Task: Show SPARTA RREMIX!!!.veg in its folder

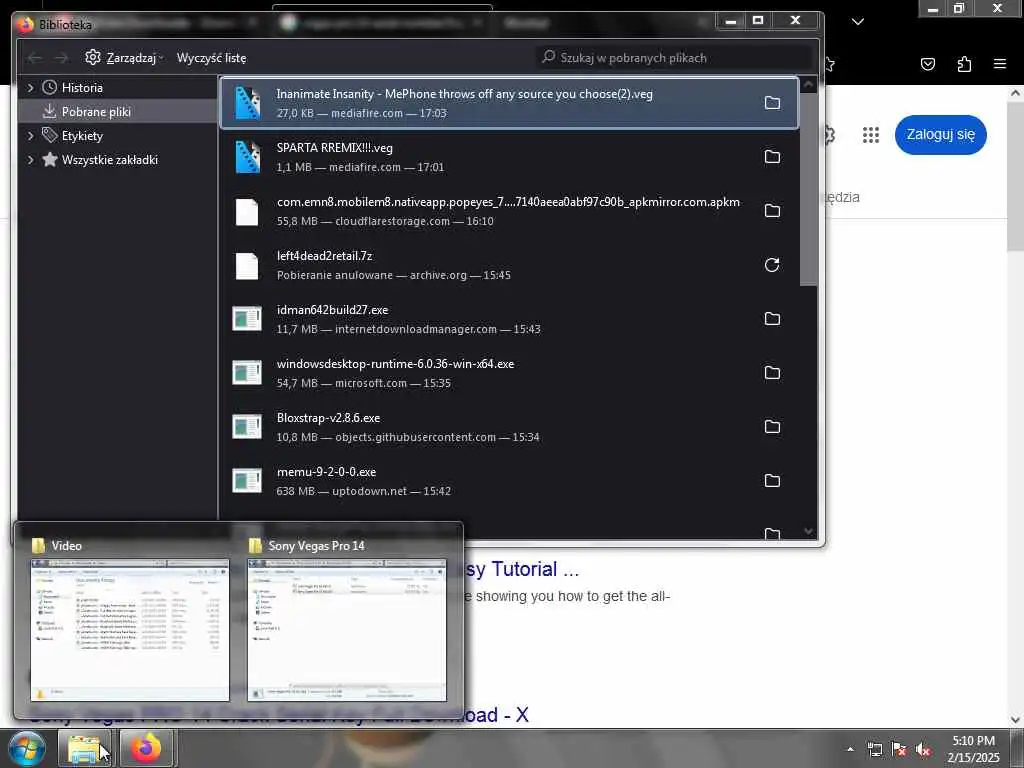Action: [772, 157]
